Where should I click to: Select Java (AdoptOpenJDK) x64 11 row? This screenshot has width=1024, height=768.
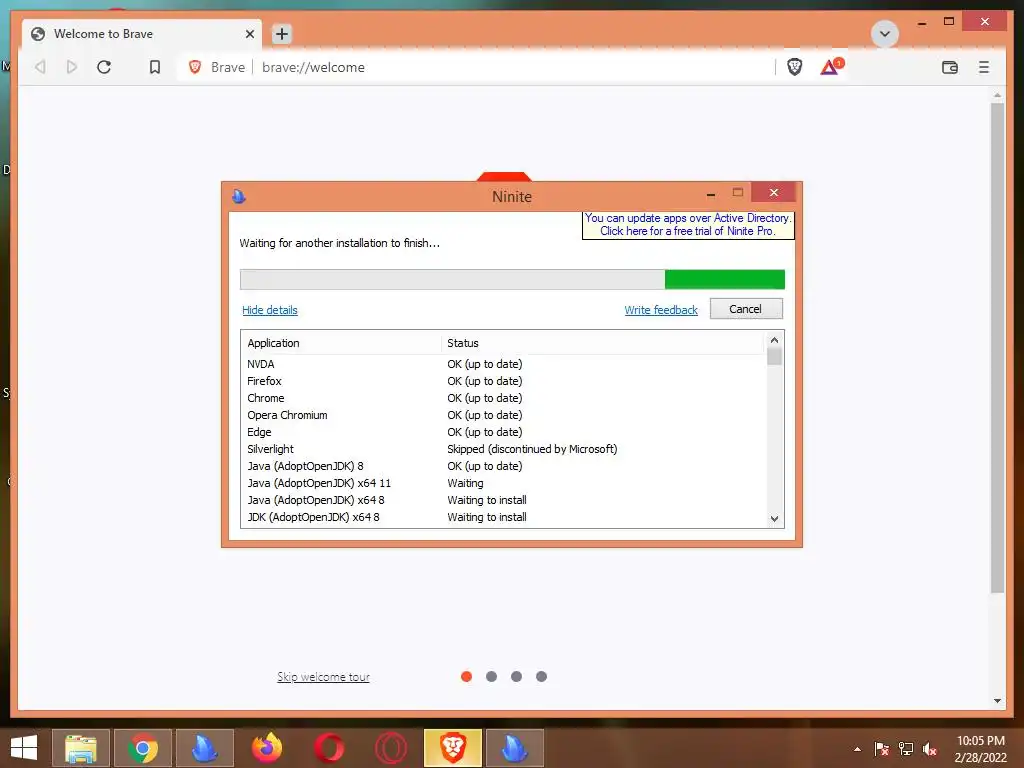tap(503, 483)
